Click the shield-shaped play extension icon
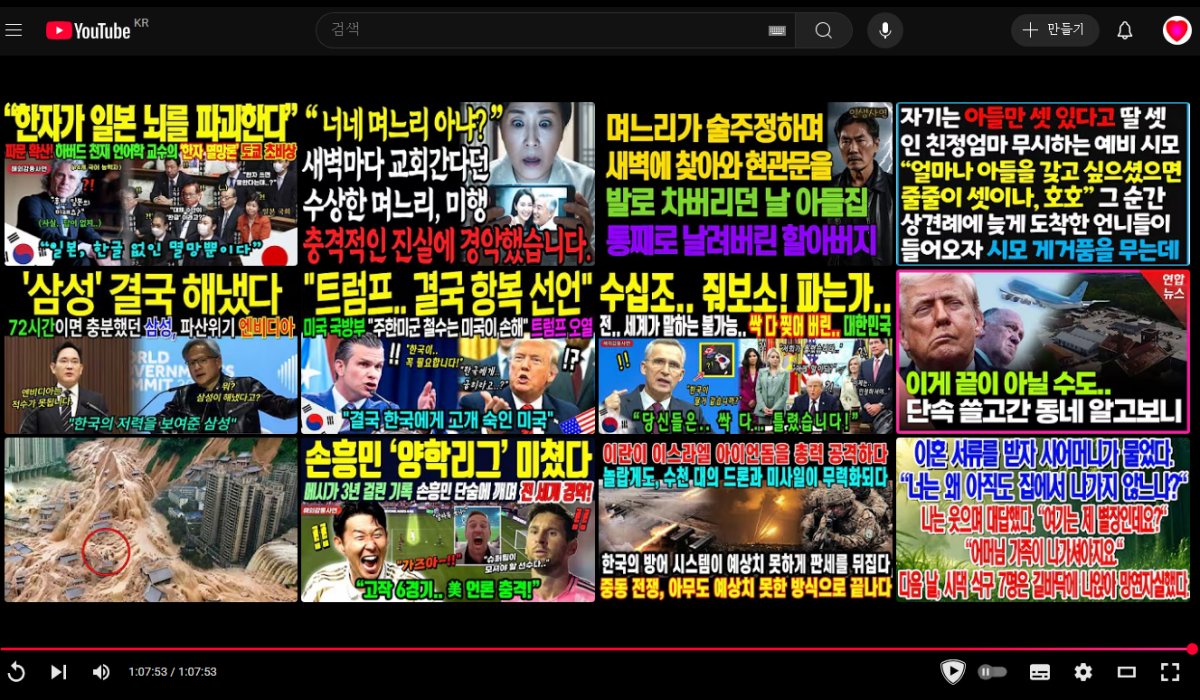This screenshot has height=700, width=1200. pos(953,672)
